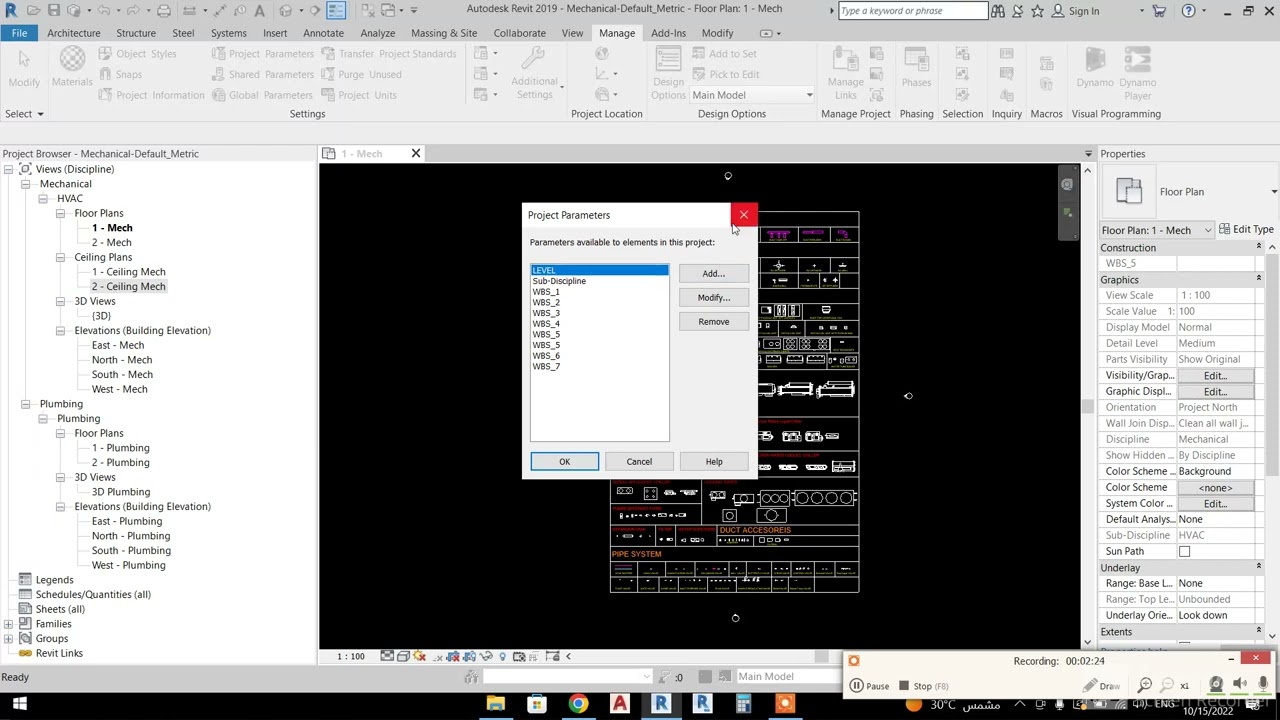Open the File menu
The height and width of the screenshot is (720, 1280).
19,33
